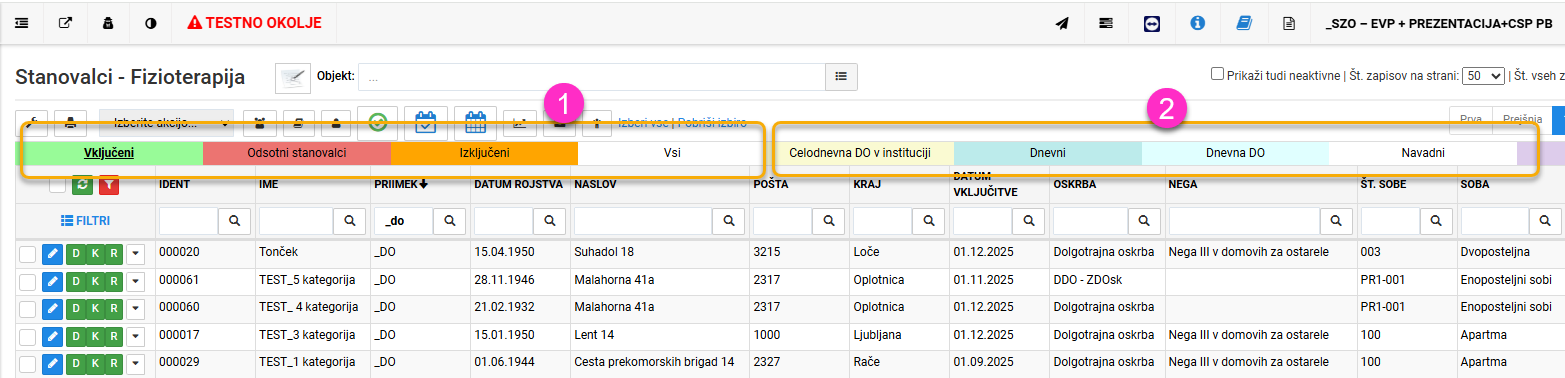Check the checkbox of the Tonček row
This screenshot has height=378, width=1565.
(27, 254)
